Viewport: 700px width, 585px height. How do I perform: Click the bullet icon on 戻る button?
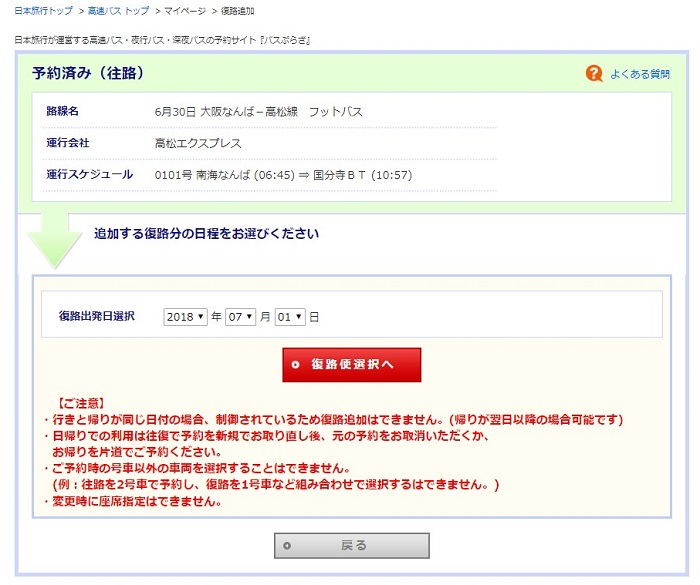pos(287,545)
